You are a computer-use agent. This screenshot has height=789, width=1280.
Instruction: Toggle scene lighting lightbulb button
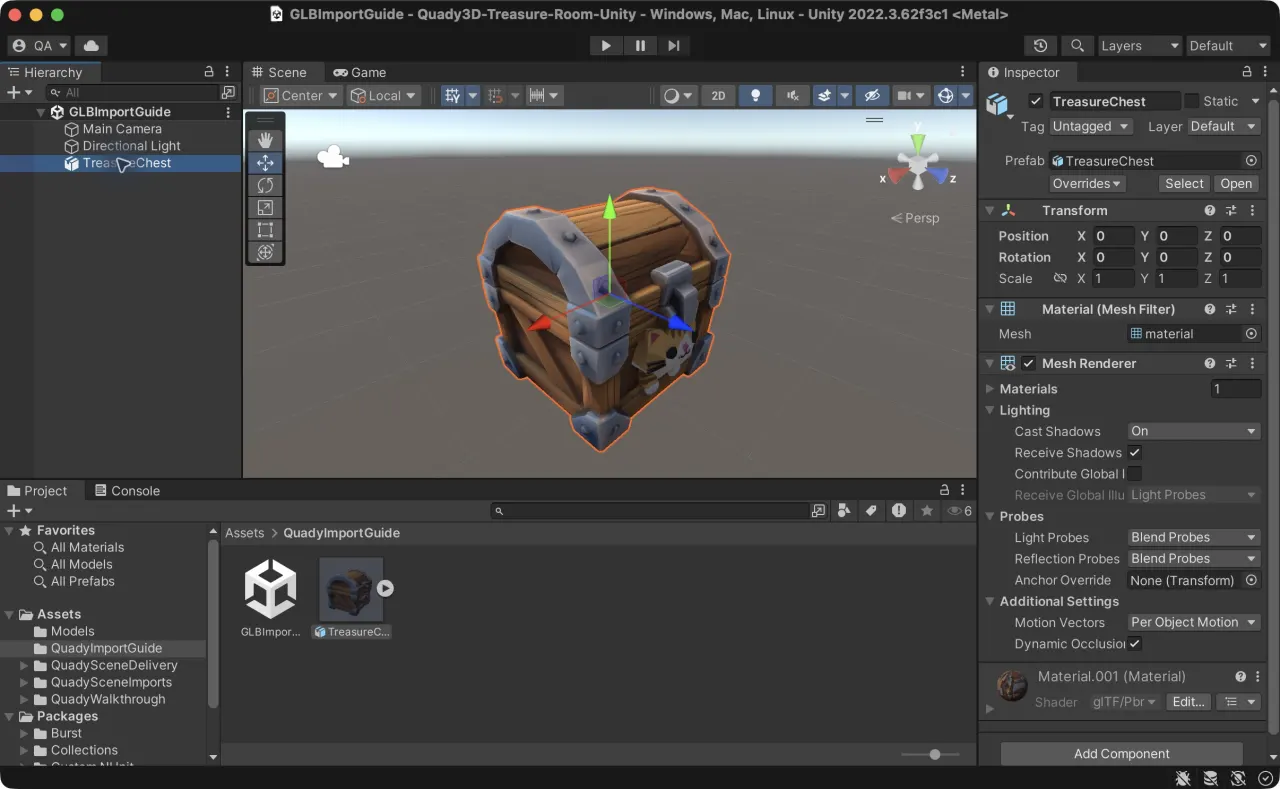pos(755,96)
